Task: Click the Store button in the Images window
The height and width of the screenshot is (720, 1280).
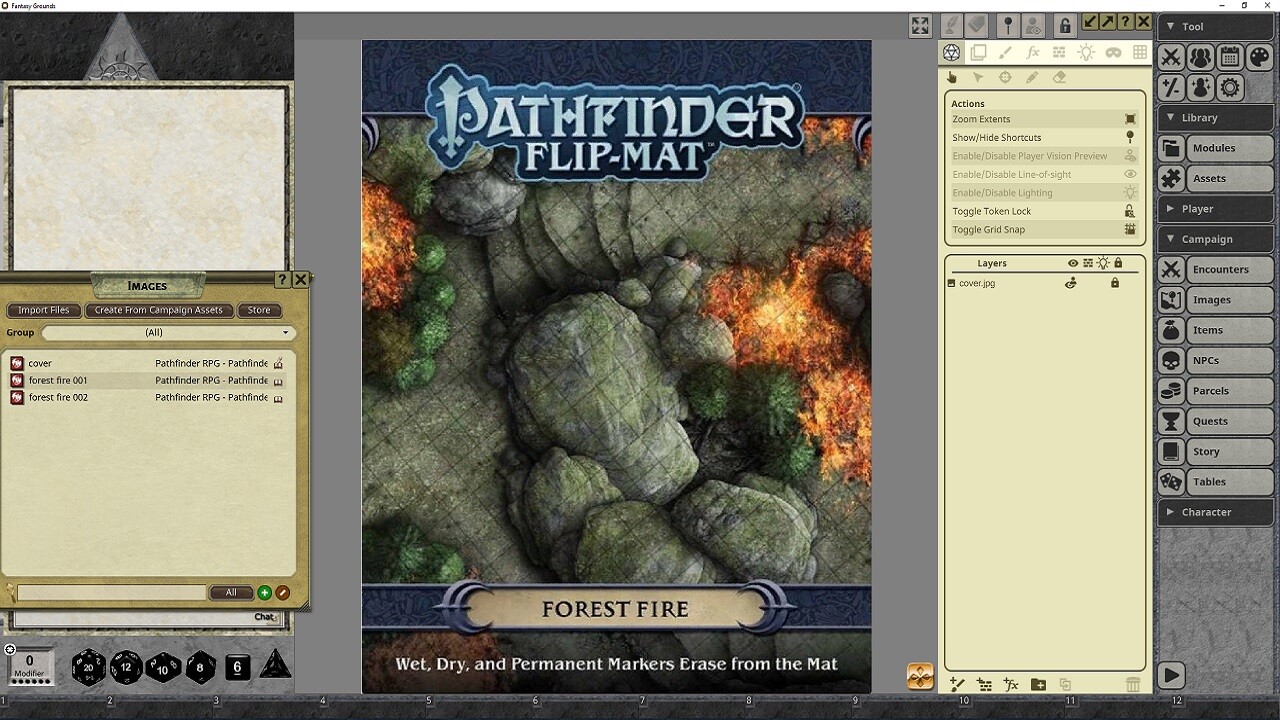Action: (x=259, y=310)
